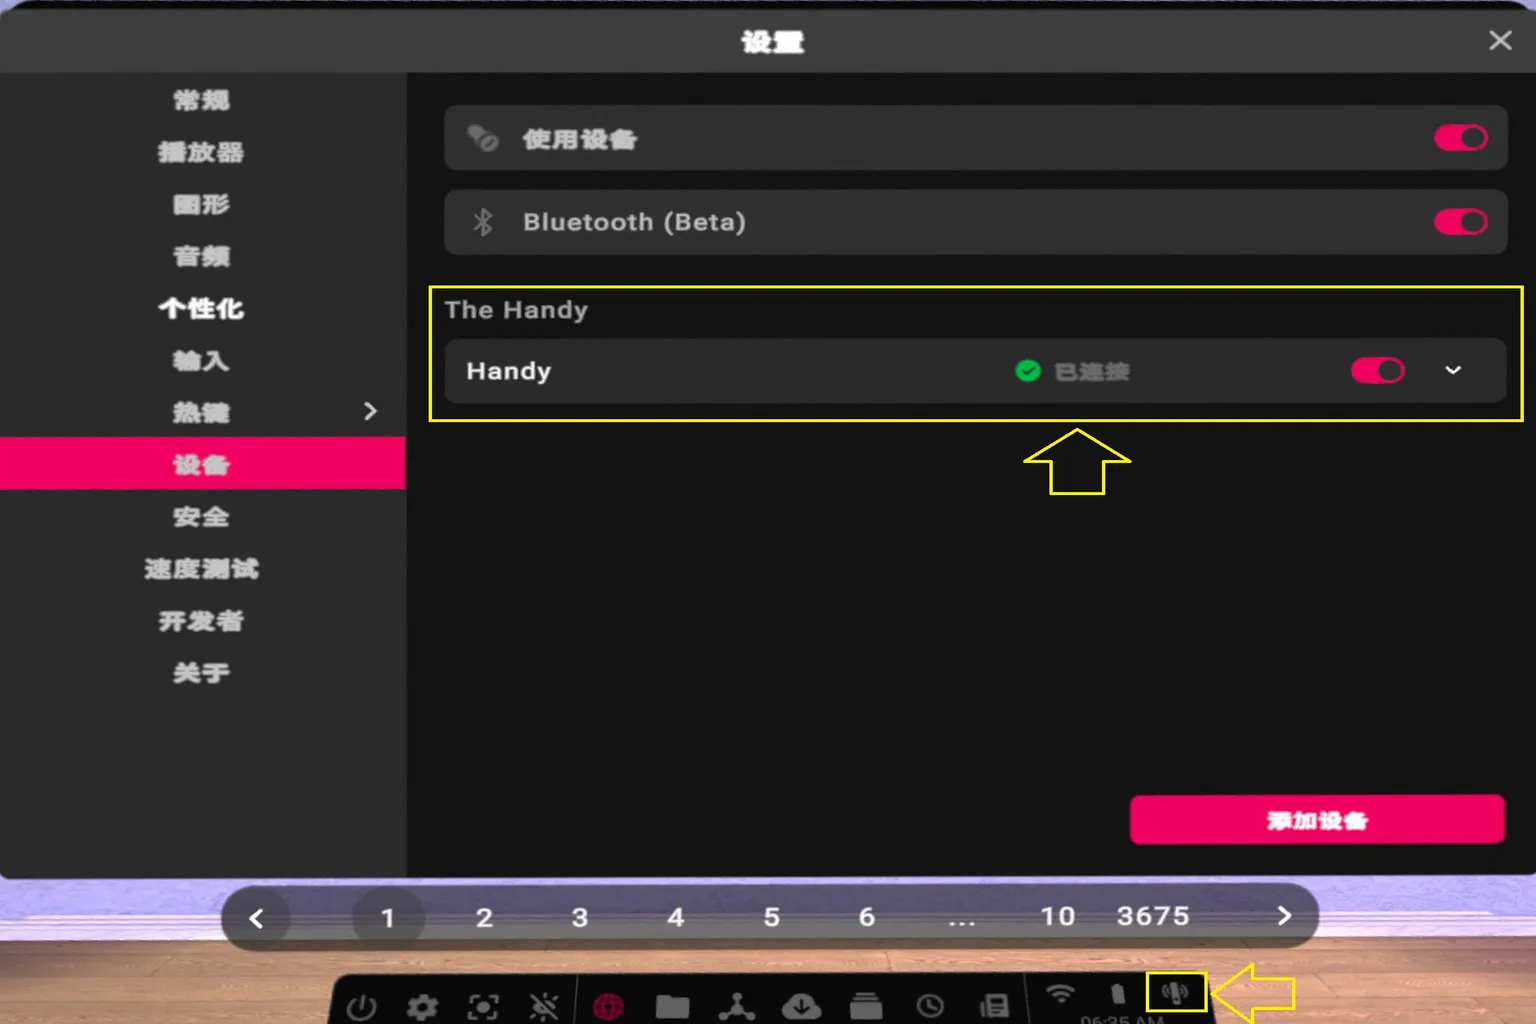The image size is (1536, 1024).
Task: Click the 'The Handy' group heading
Action: pyautogui.click(x=516, y=310)
